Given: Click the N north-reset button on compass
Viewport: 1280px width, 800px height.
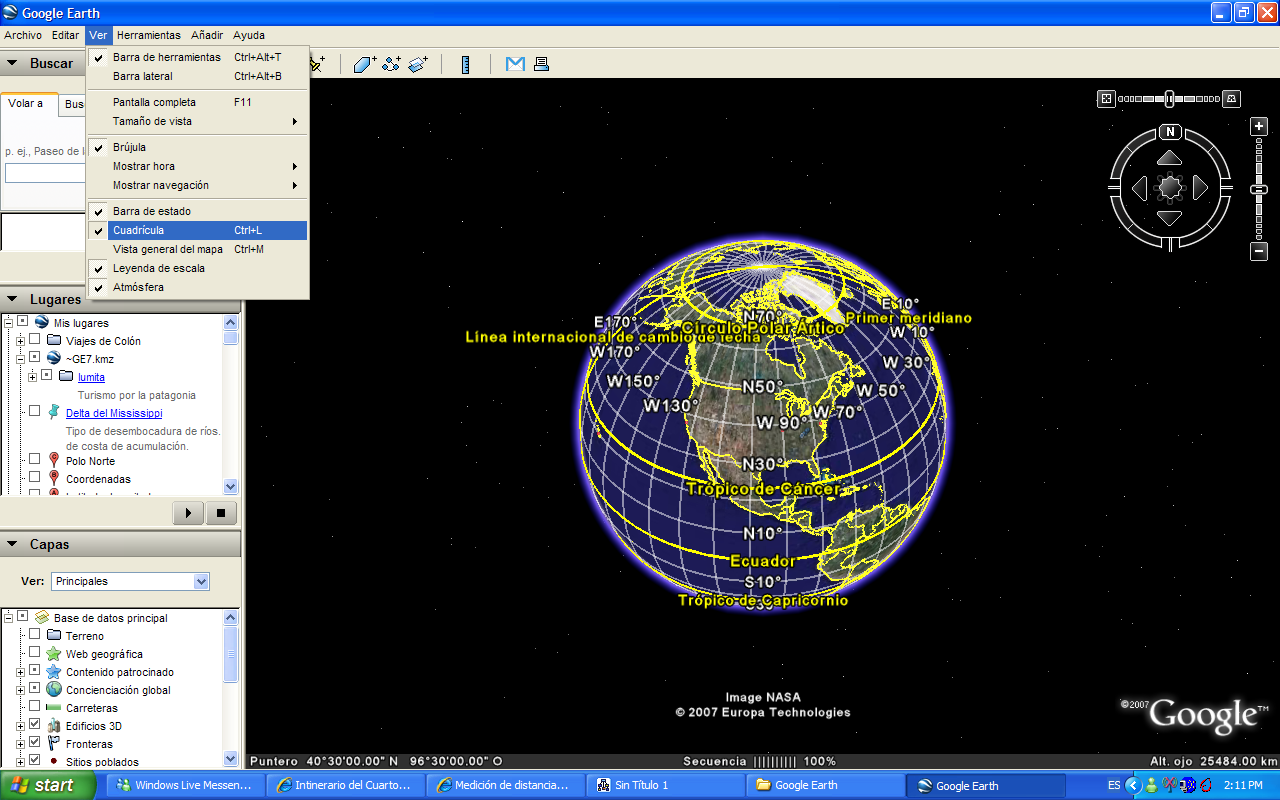Looking at the screenshot, I should click(1170, 132).
